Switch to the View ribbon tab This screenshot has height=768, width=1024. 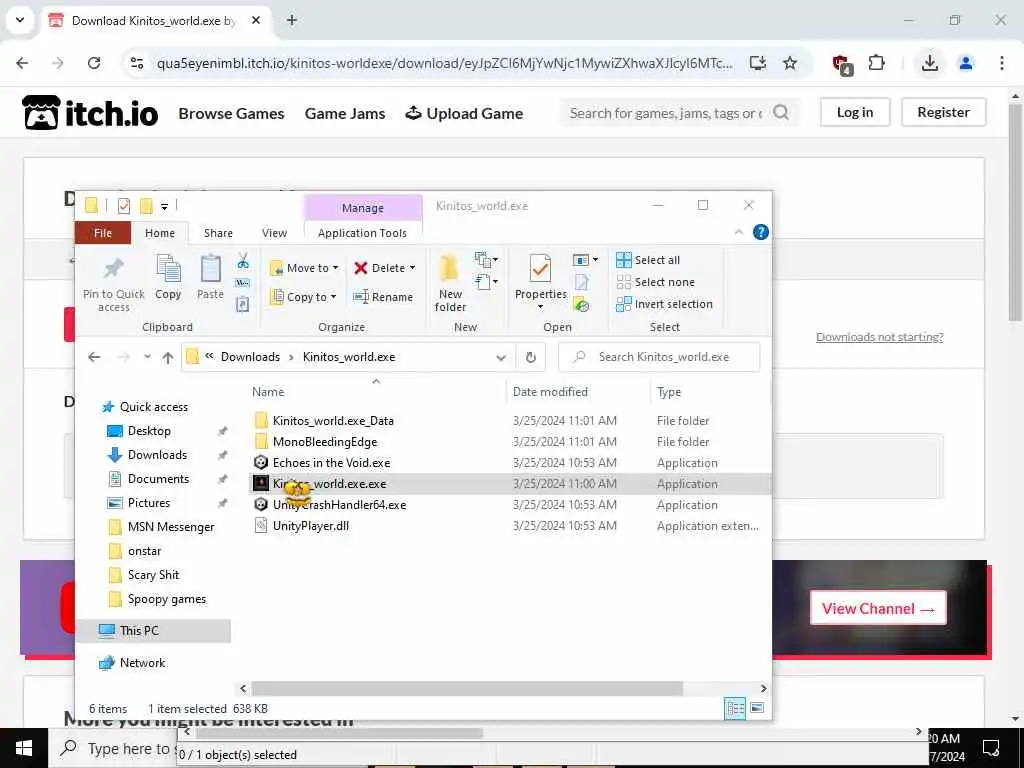point(274,233)
